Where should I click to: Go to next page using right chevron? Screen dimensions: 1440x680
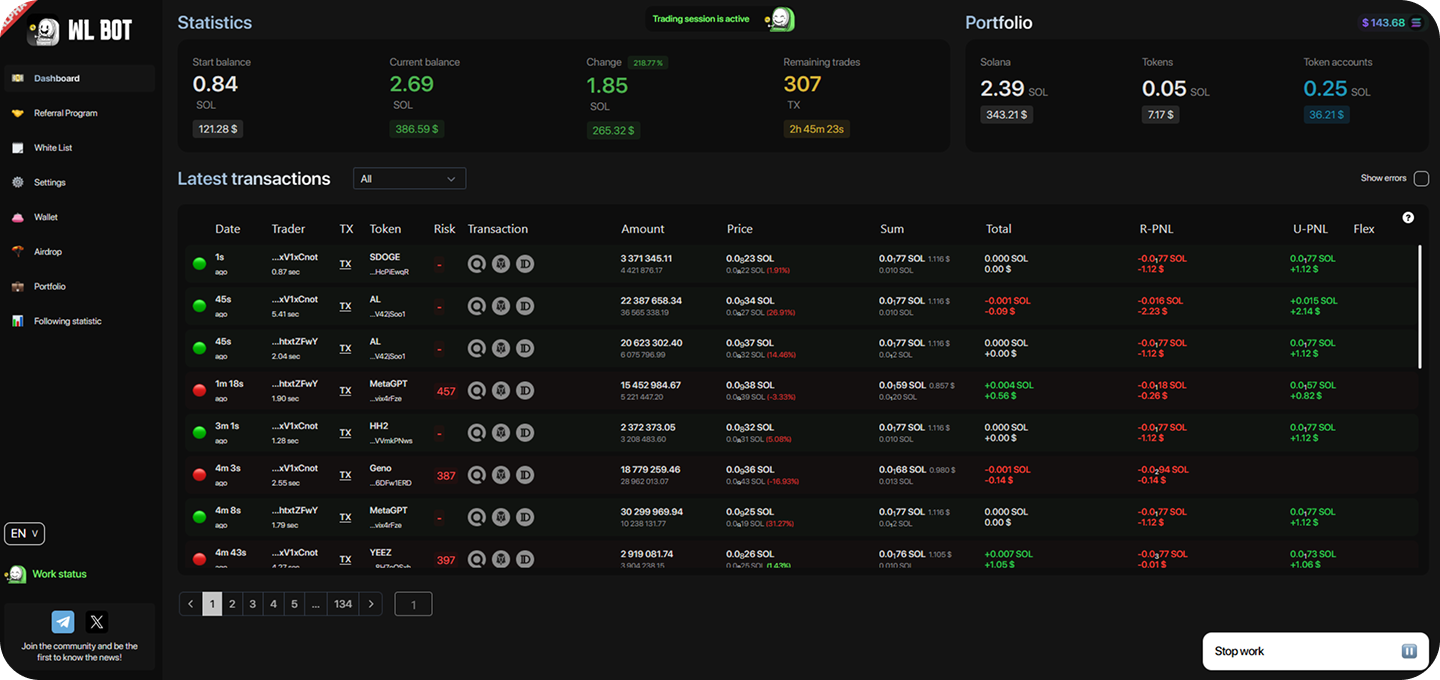click(x=371, y=604)
